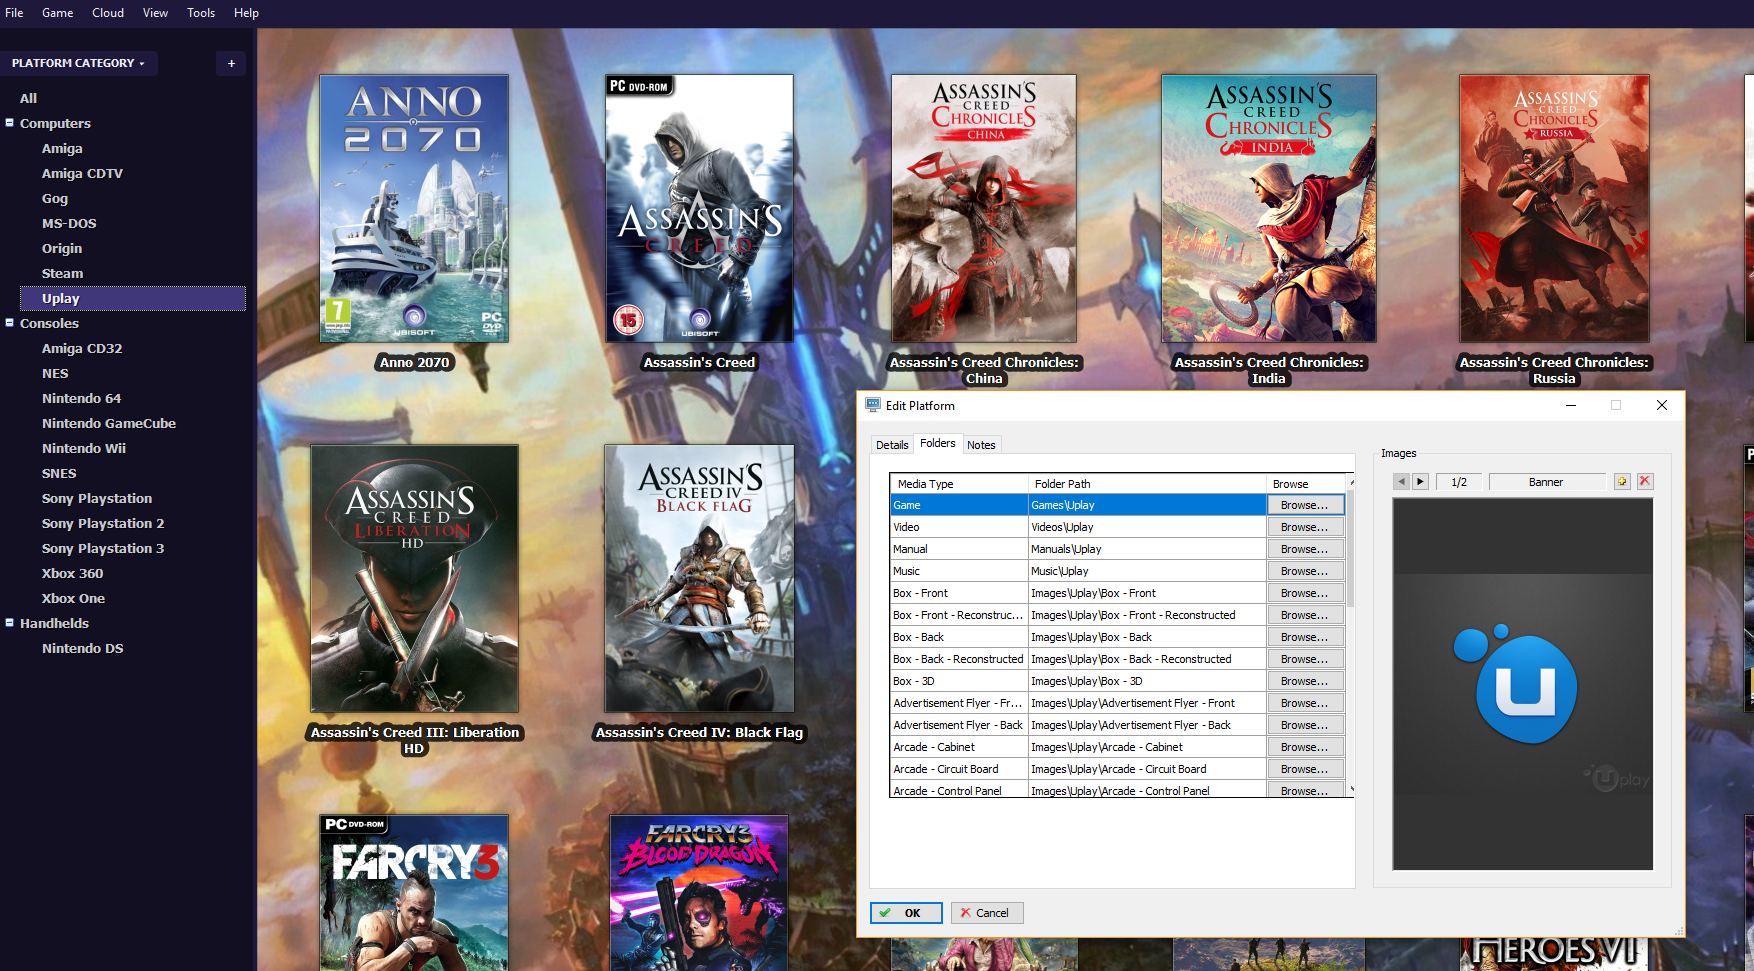
Task: Select the Origin platform
Action: [62, 248]
